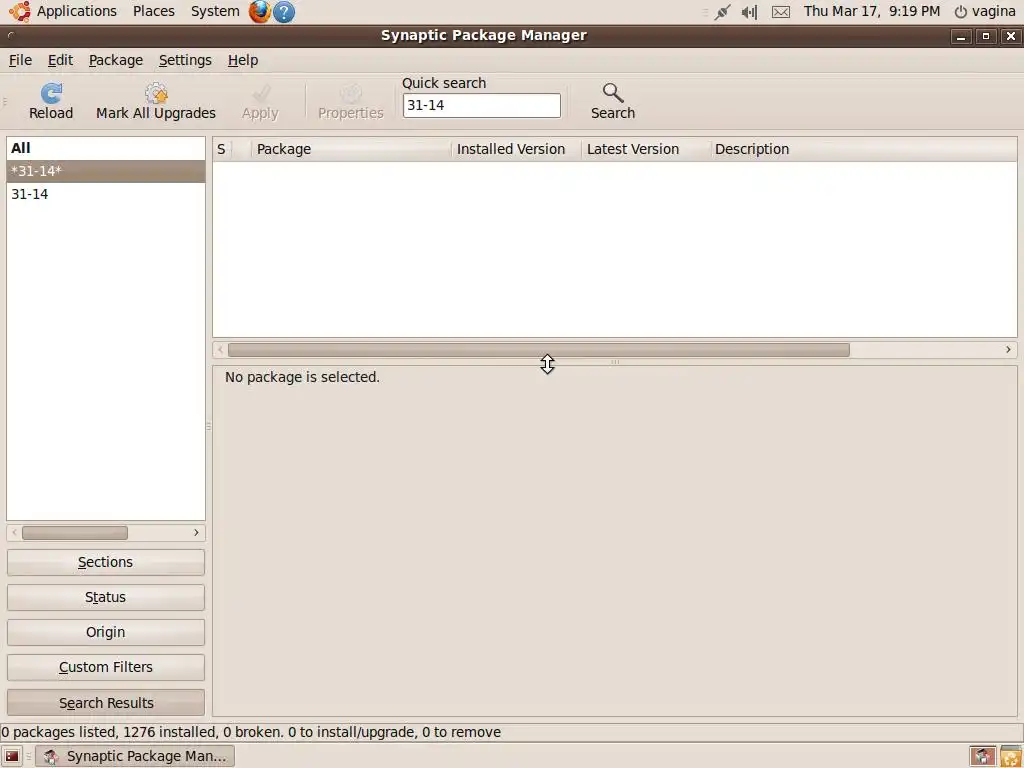1024x768 pixels.
Task: Click Mark All Upgrades toolbar icon
Action: click(156, 93)
